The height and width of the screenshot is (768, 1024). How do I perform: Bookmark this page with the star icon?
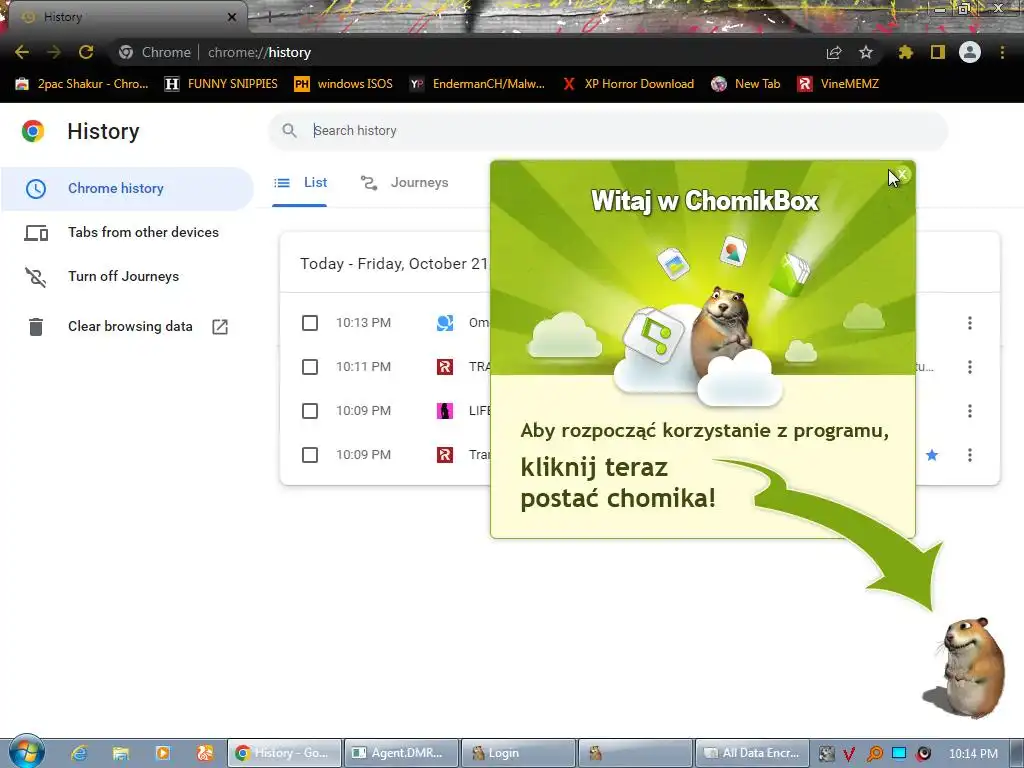tap(866, 52)
